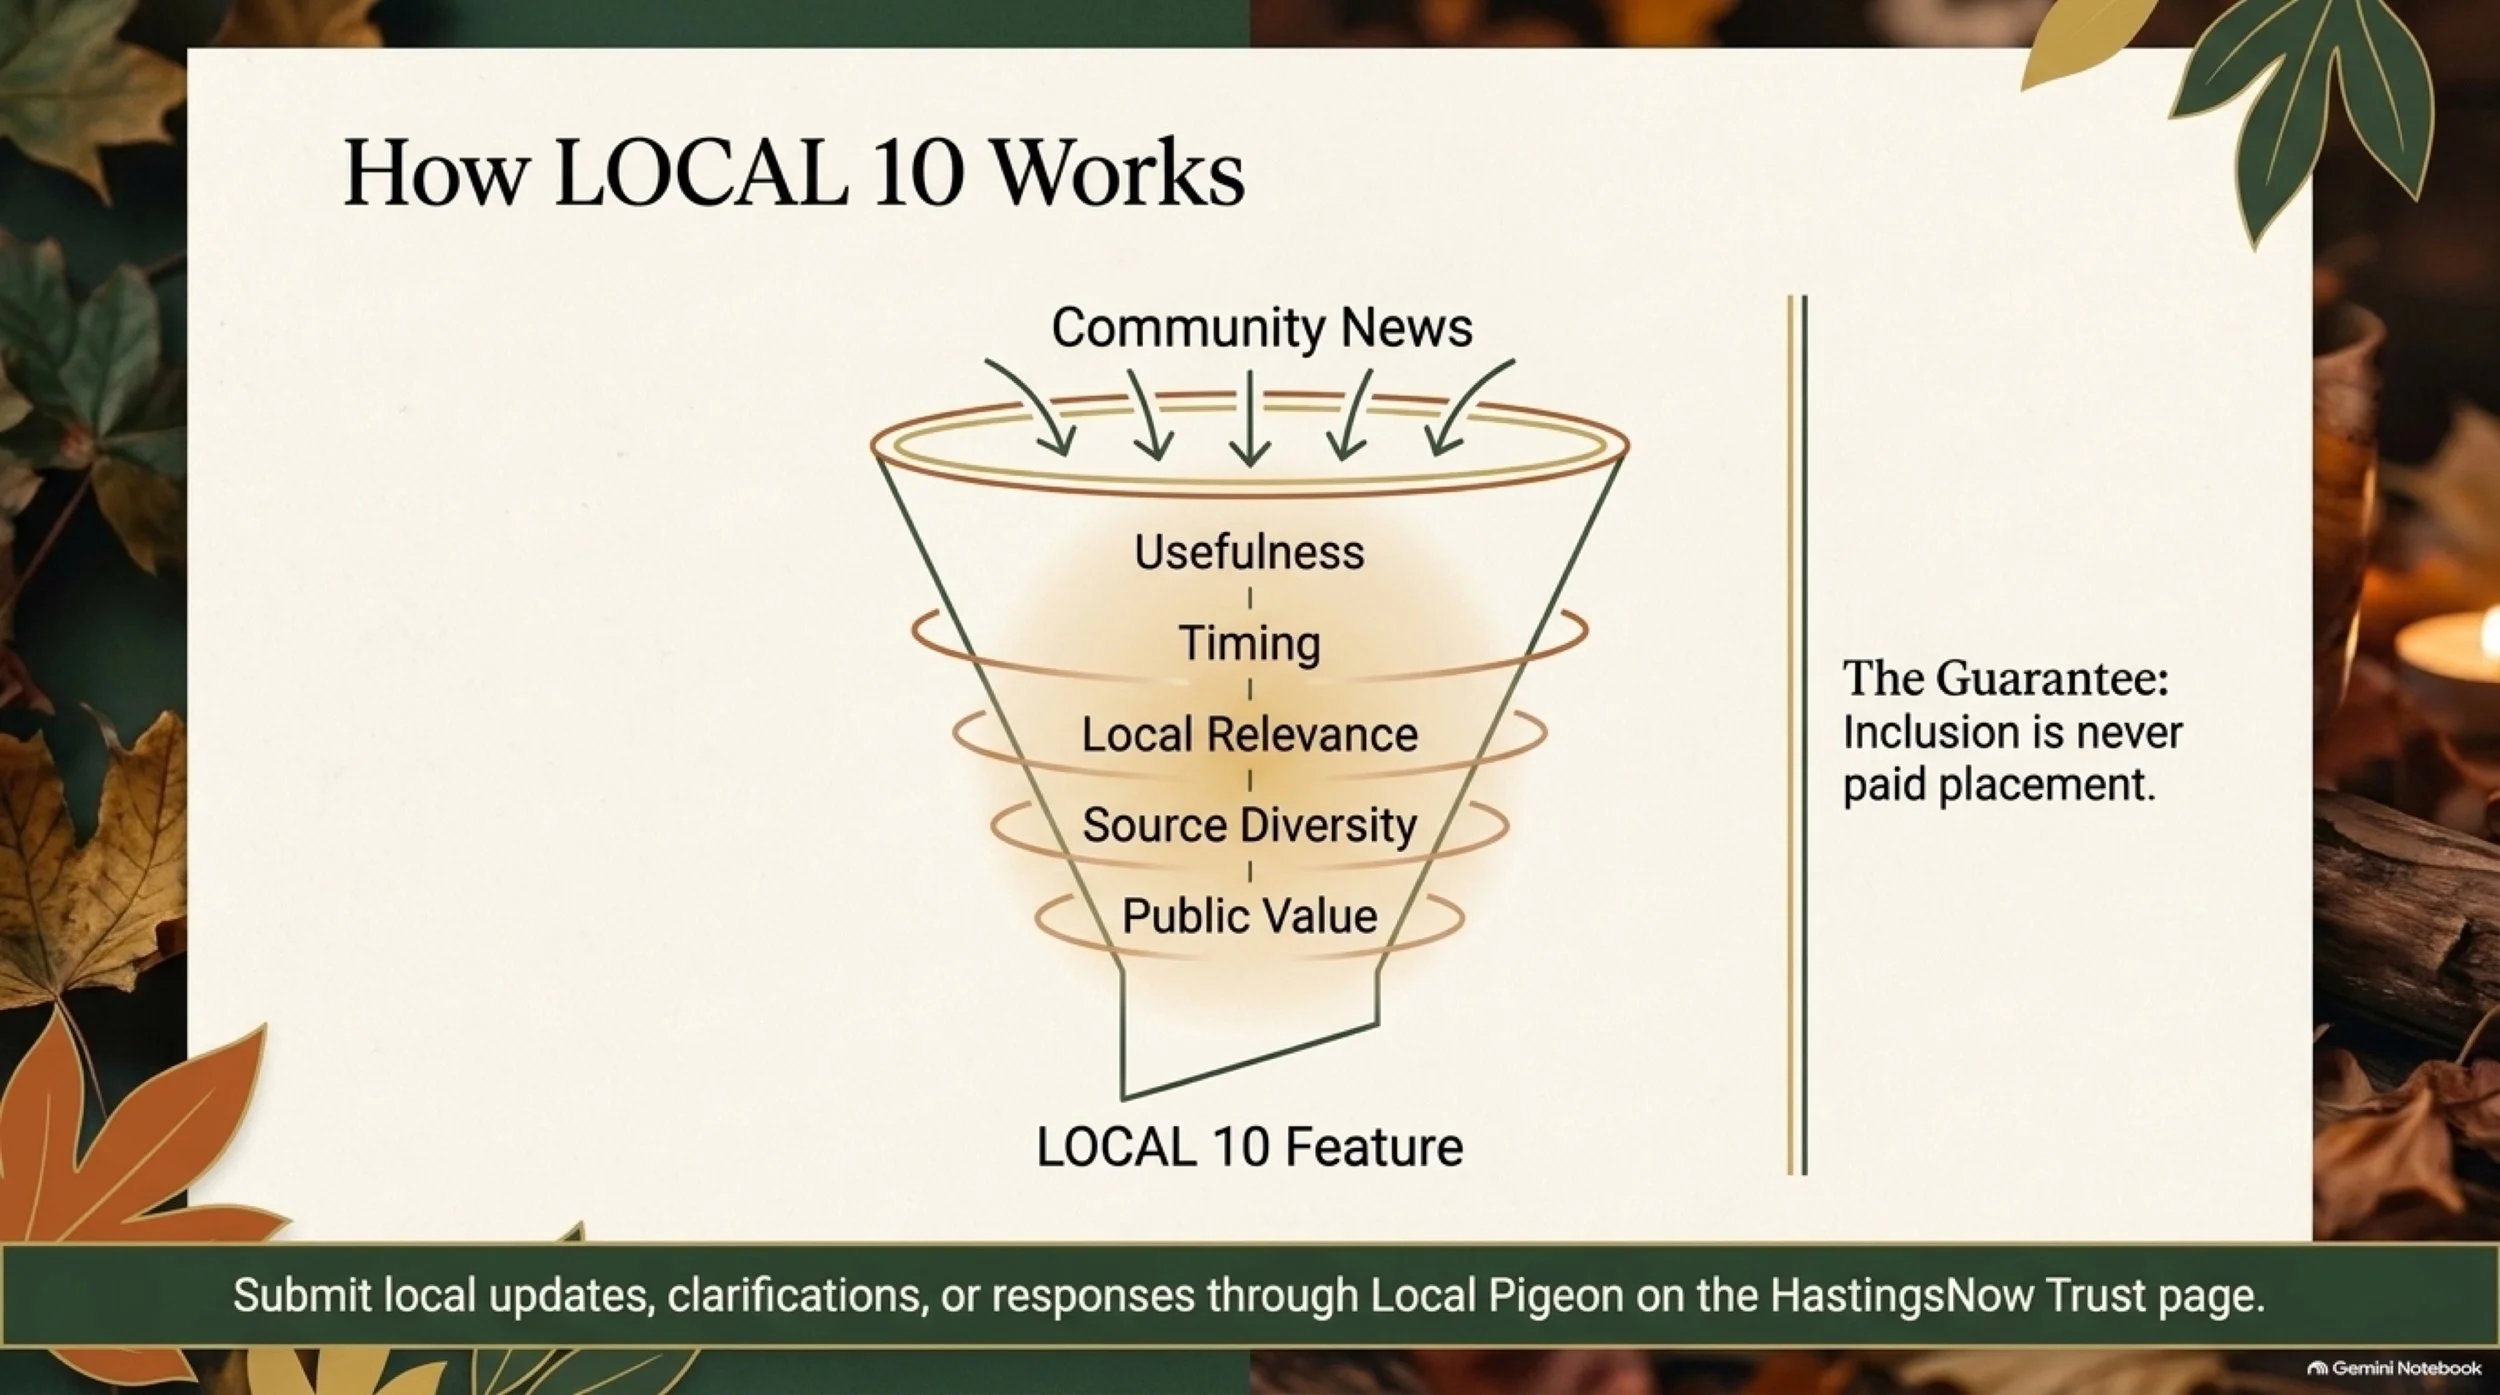Click the 'Submit local updates' banner text
This screenshot has width=2500, height=1395.
(x=1249, y=1296)
